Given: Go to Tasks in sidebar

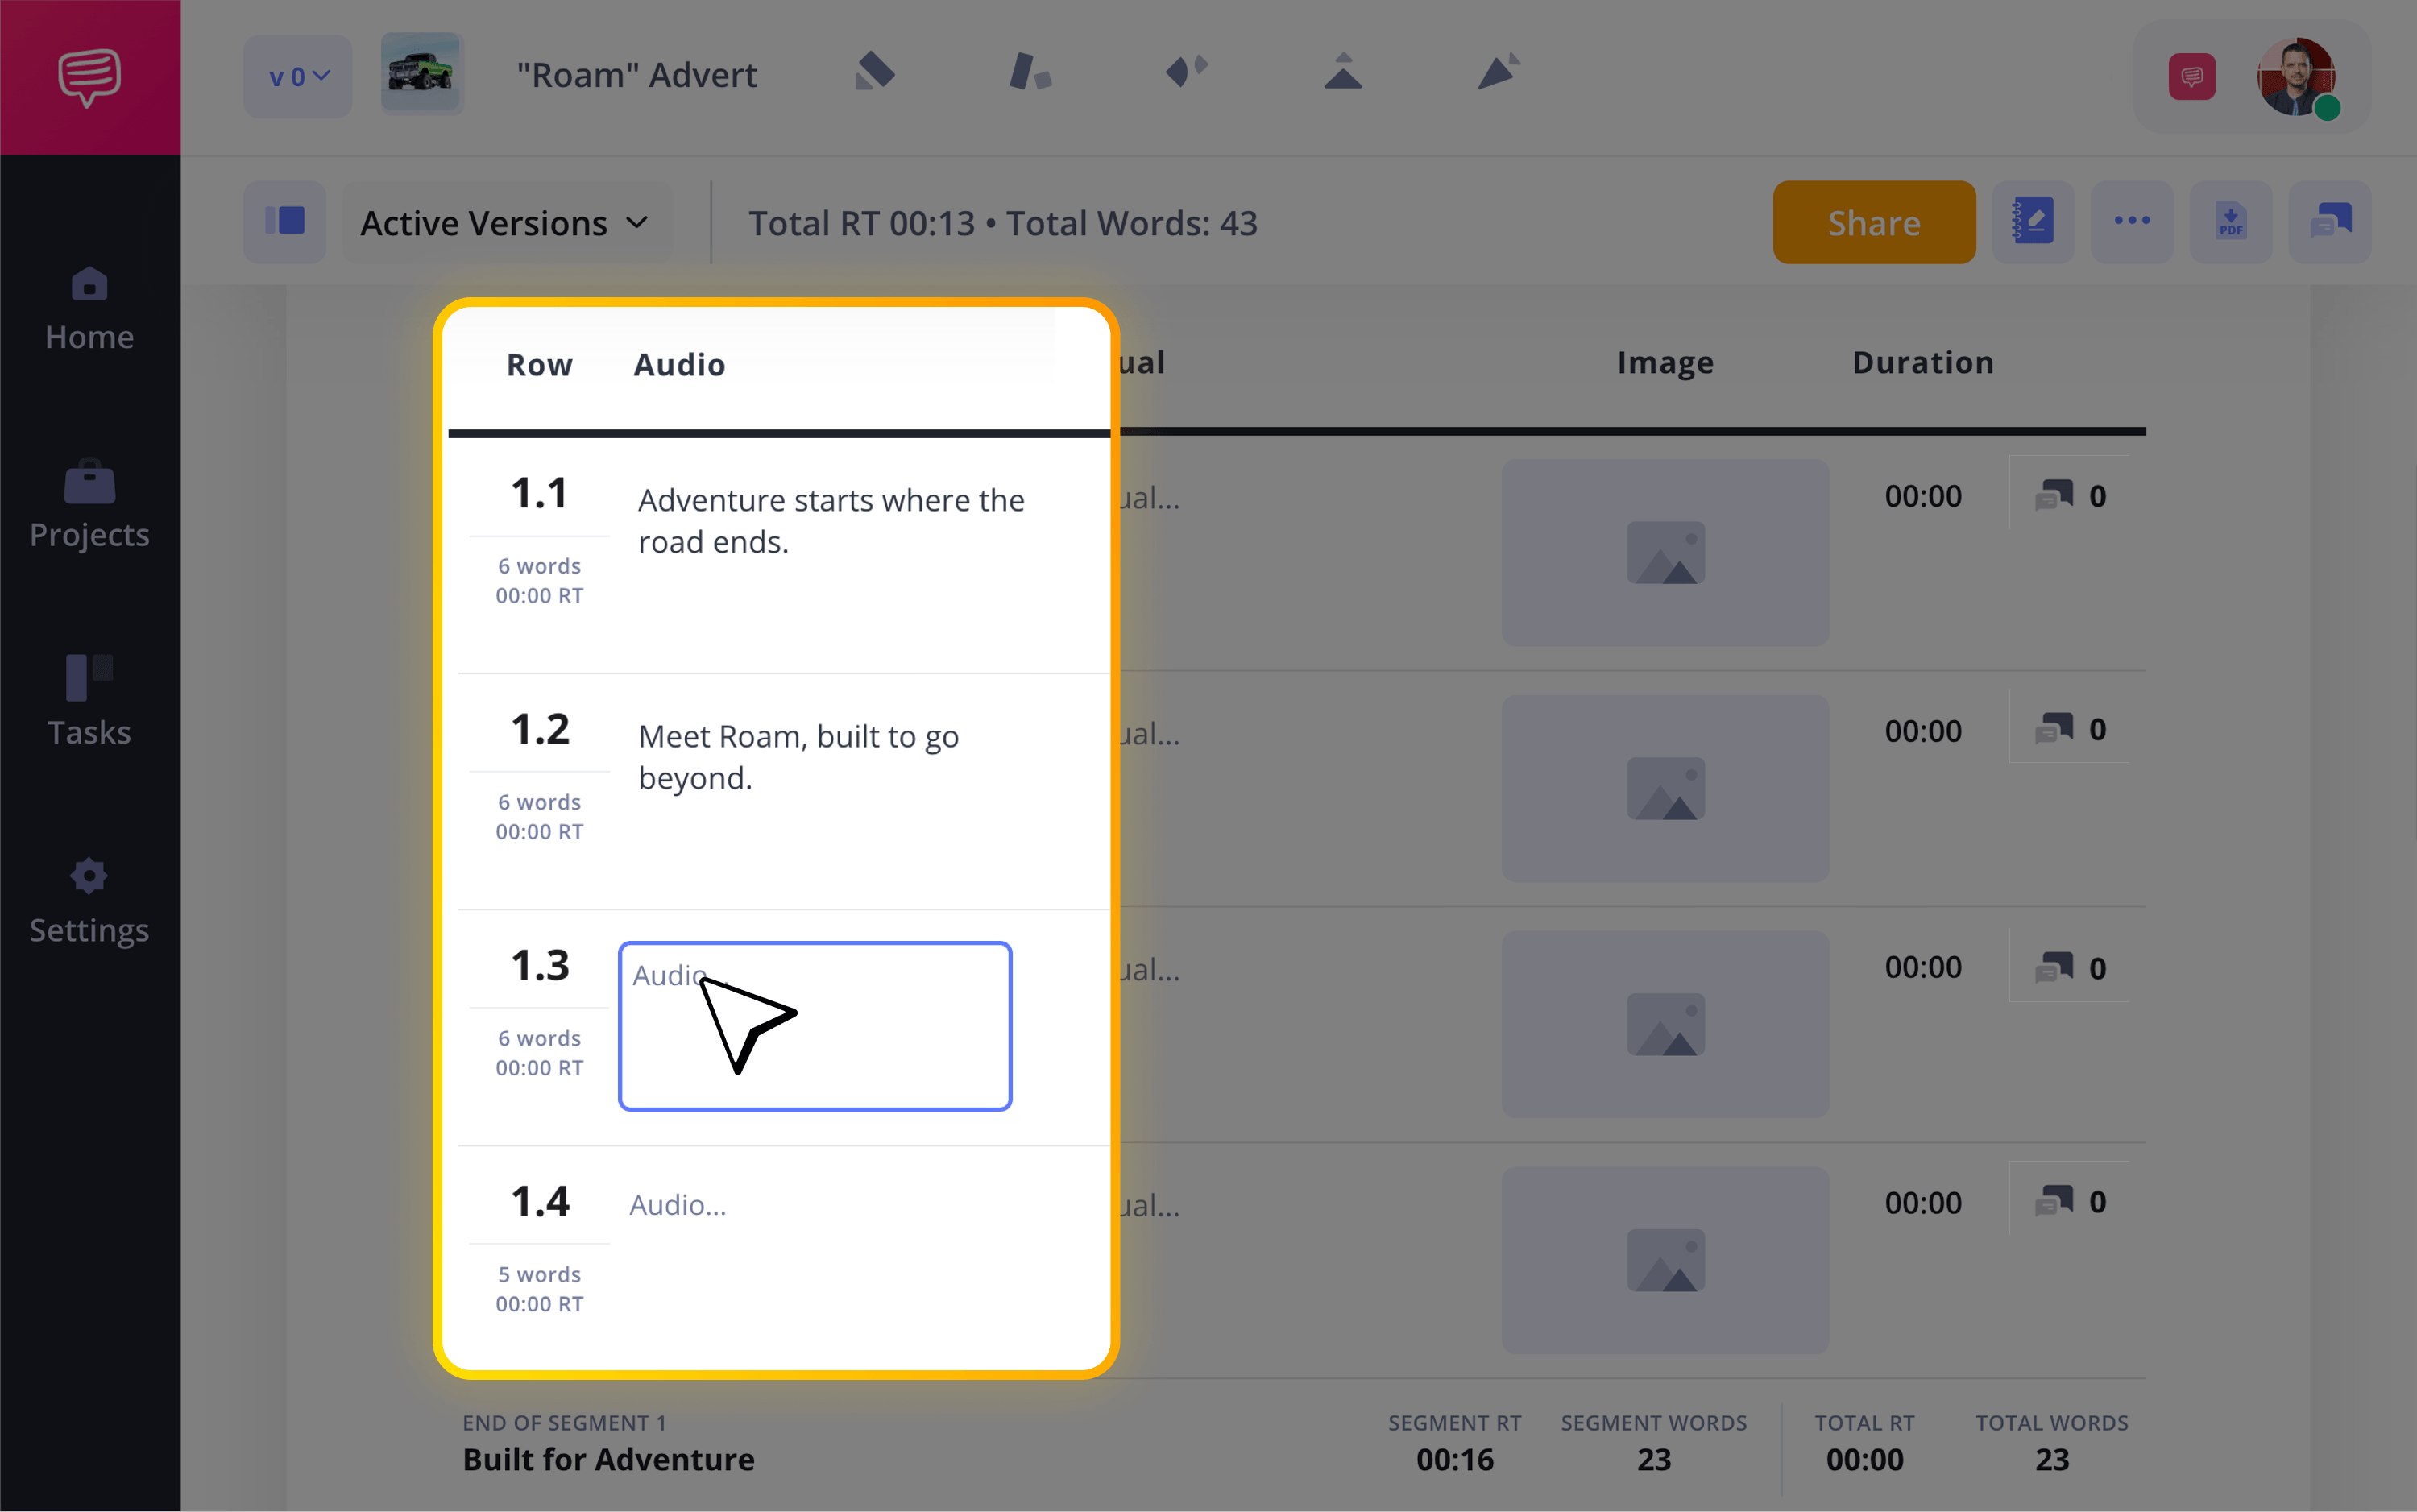Looking at the screenshot, I should click(89, 702).
